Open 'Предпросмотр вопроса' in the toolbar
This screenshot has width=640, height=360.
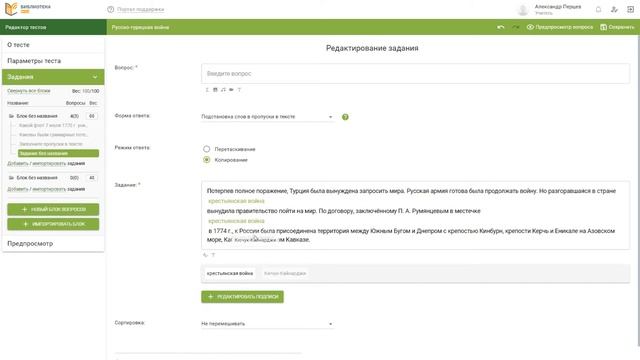[564, 27]
